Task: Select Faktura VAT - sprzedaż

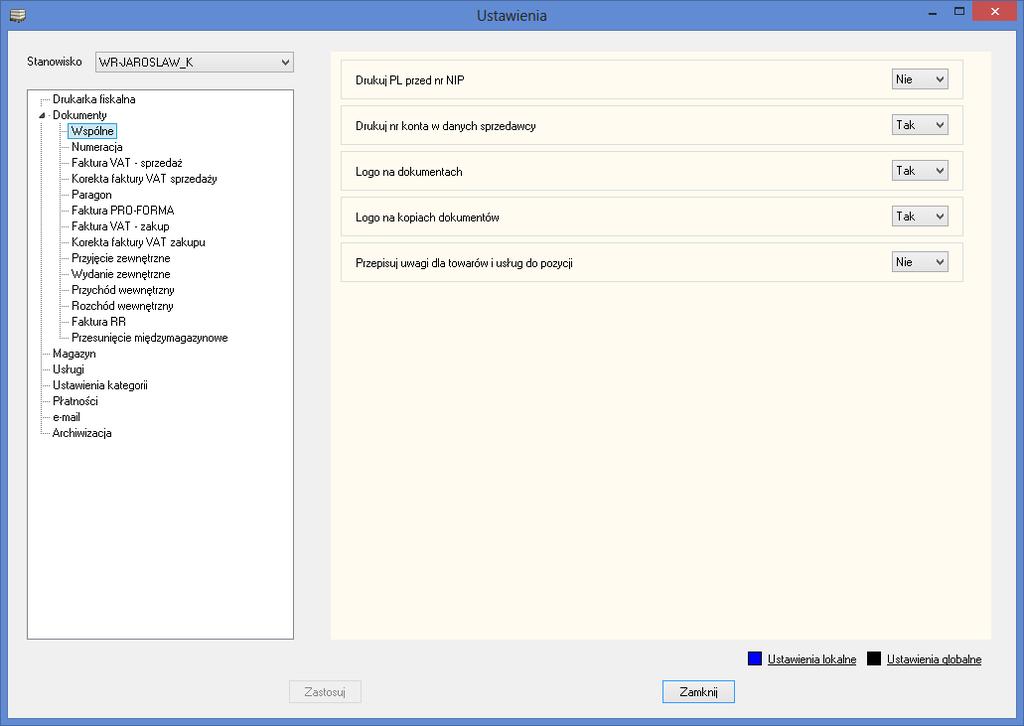Action: coord(127,163)
